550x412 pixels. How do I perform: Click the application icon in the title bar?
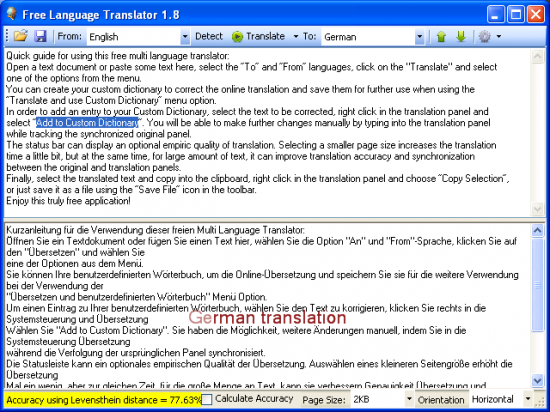click(12, 14)
